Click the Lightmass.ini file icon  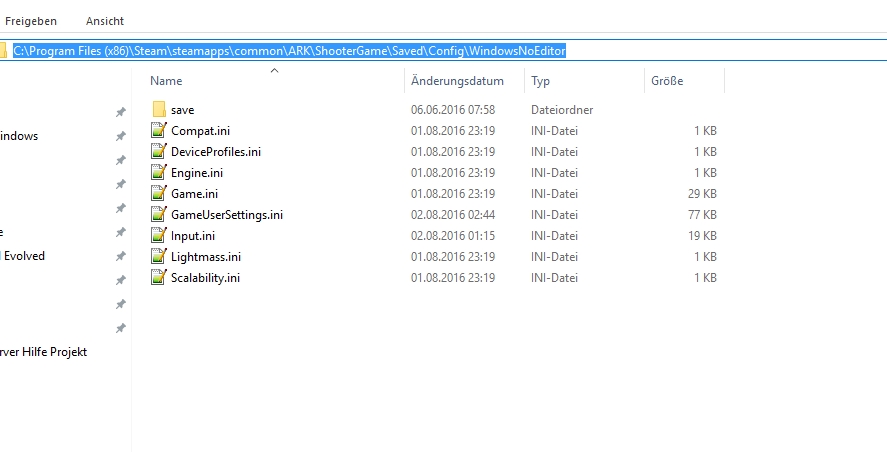159,256
